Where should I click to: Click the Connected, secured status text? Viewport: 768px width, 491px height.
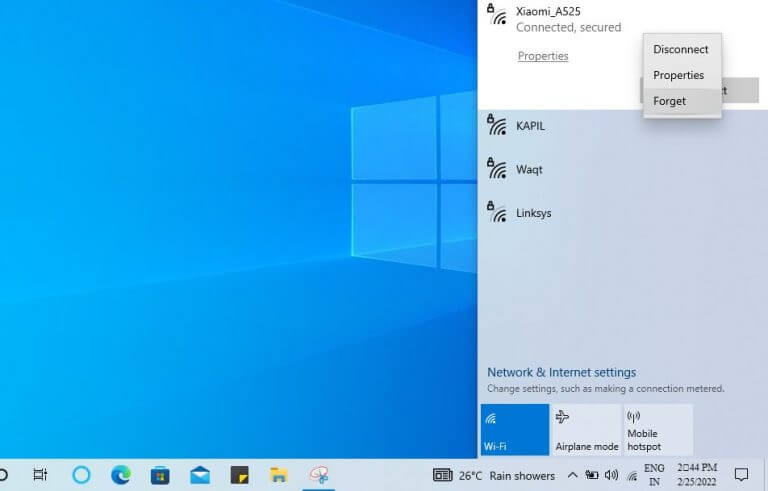568,27
